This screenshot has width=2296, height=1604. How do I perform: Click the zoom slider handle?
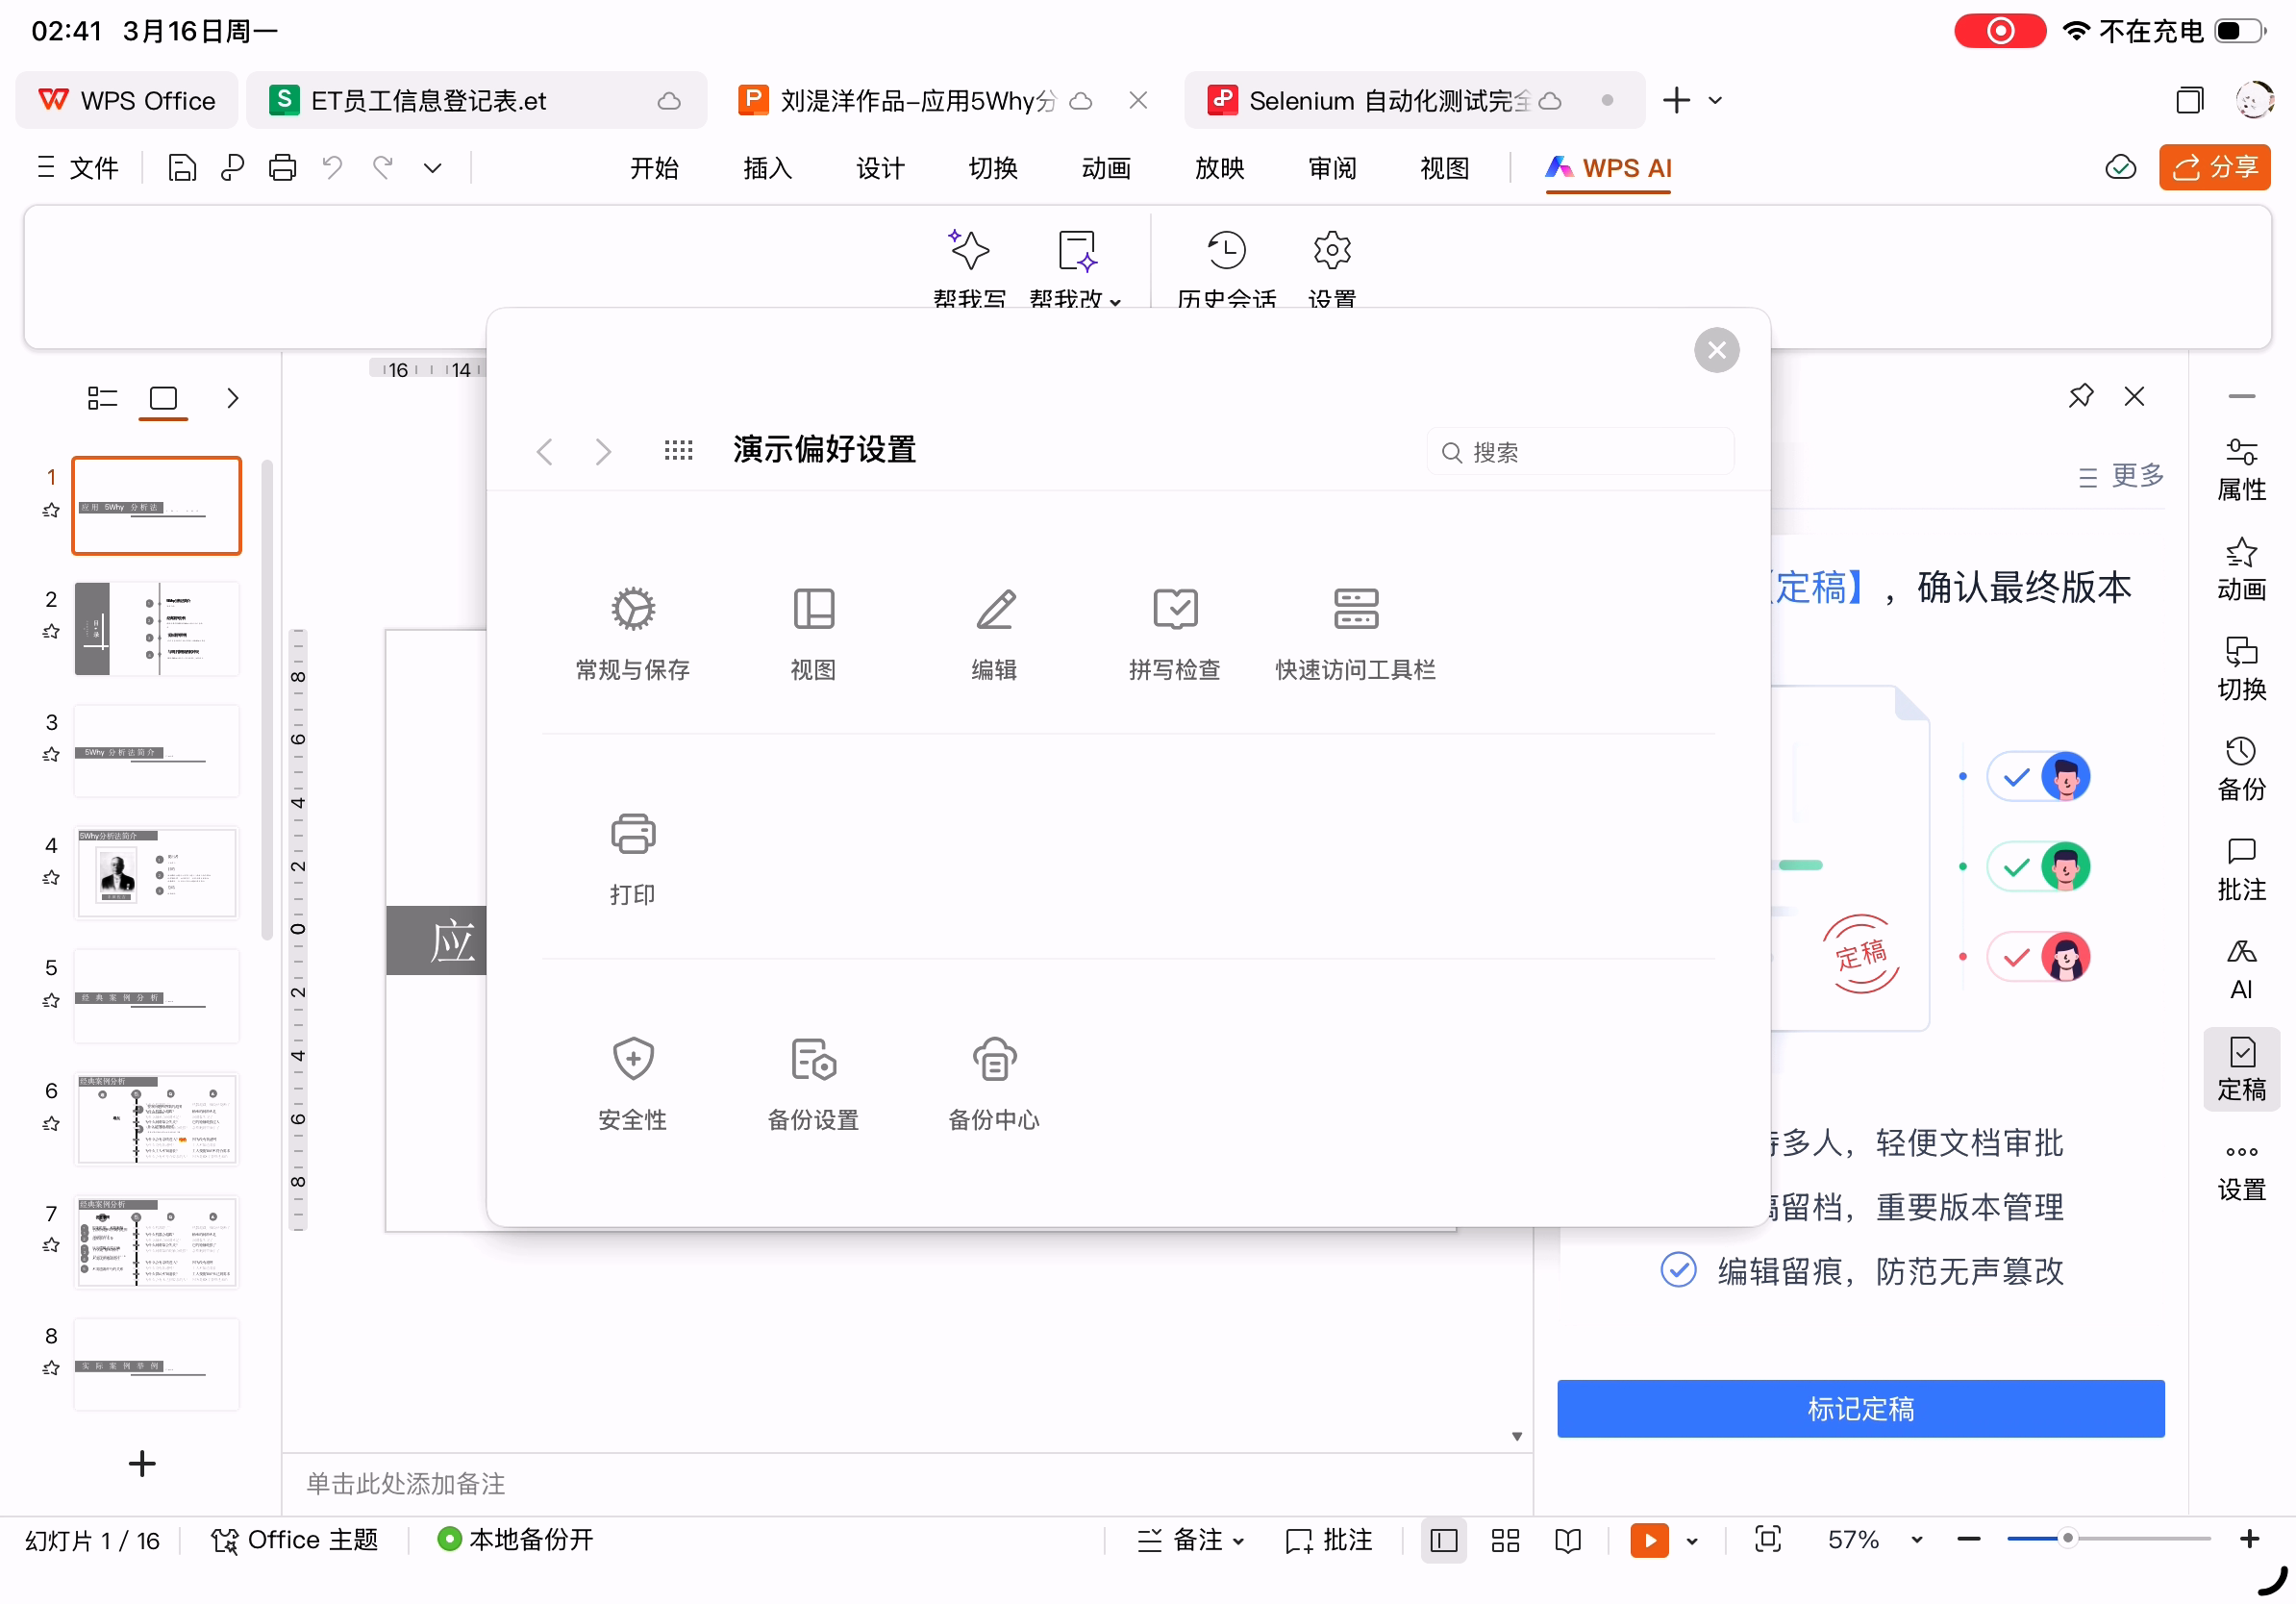2068,1539
